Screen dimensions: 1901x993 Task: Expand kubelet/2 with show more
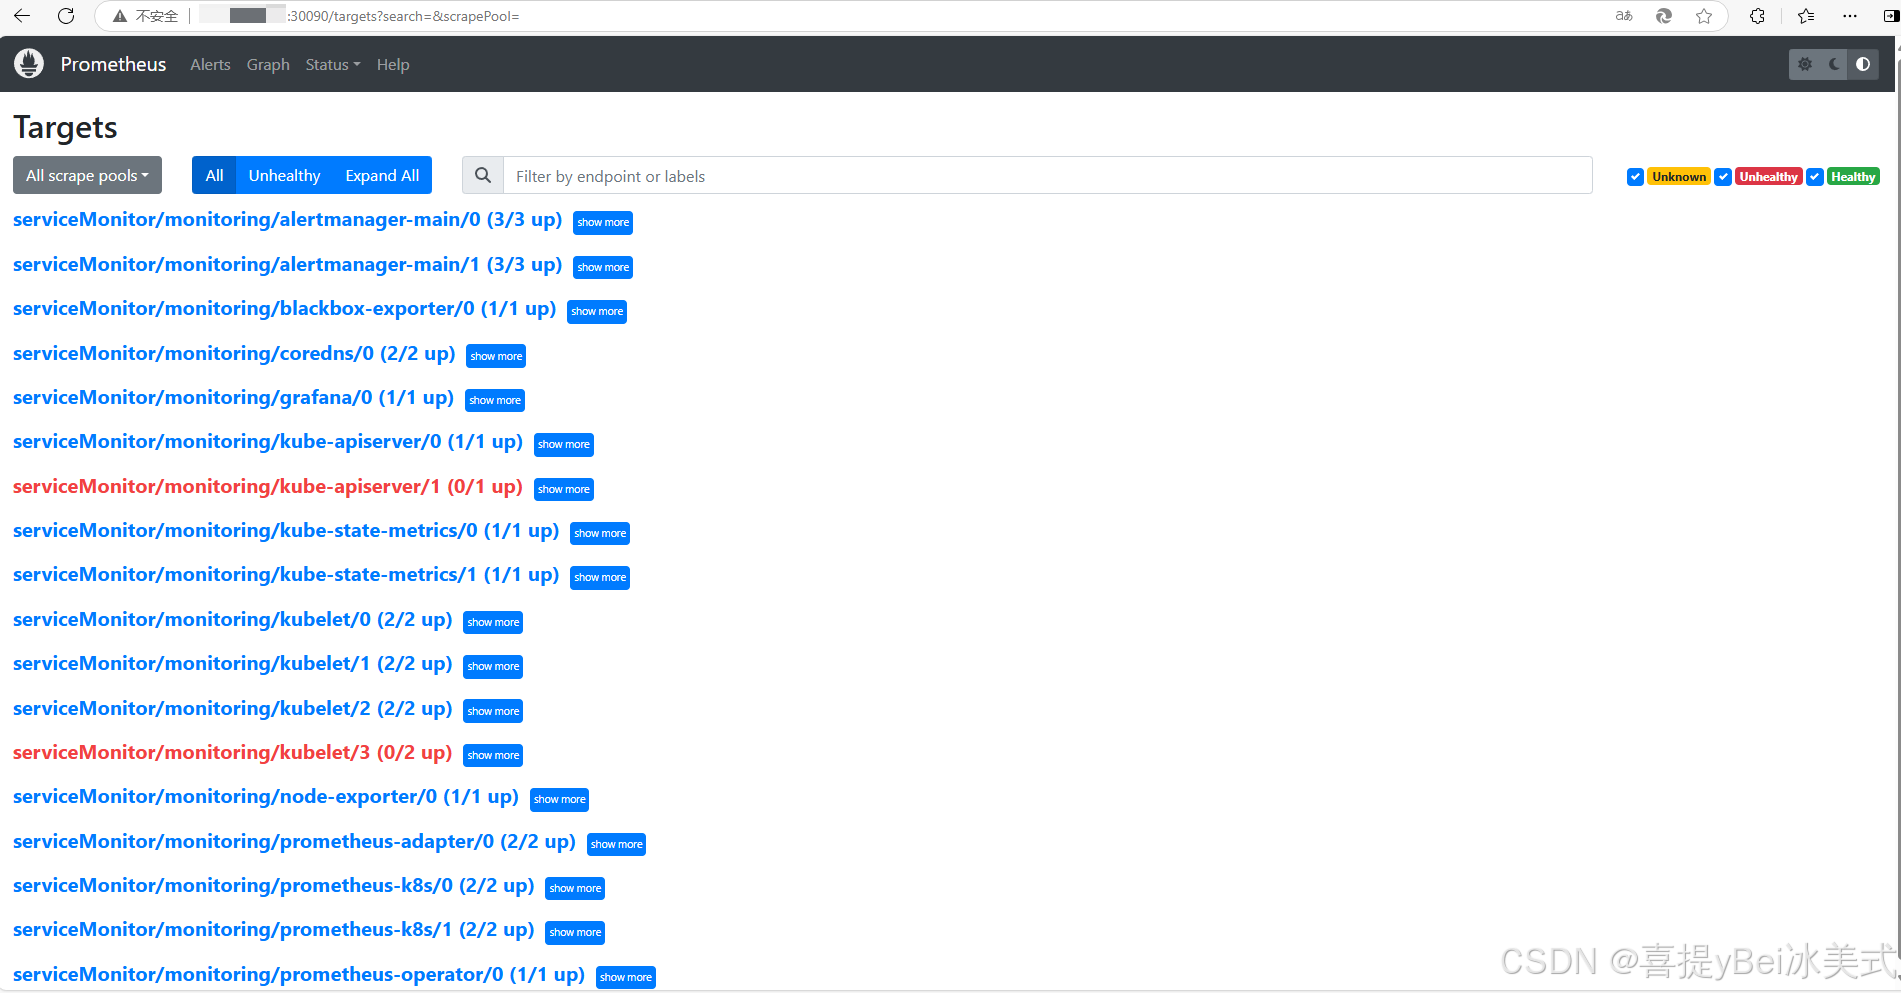493,711
